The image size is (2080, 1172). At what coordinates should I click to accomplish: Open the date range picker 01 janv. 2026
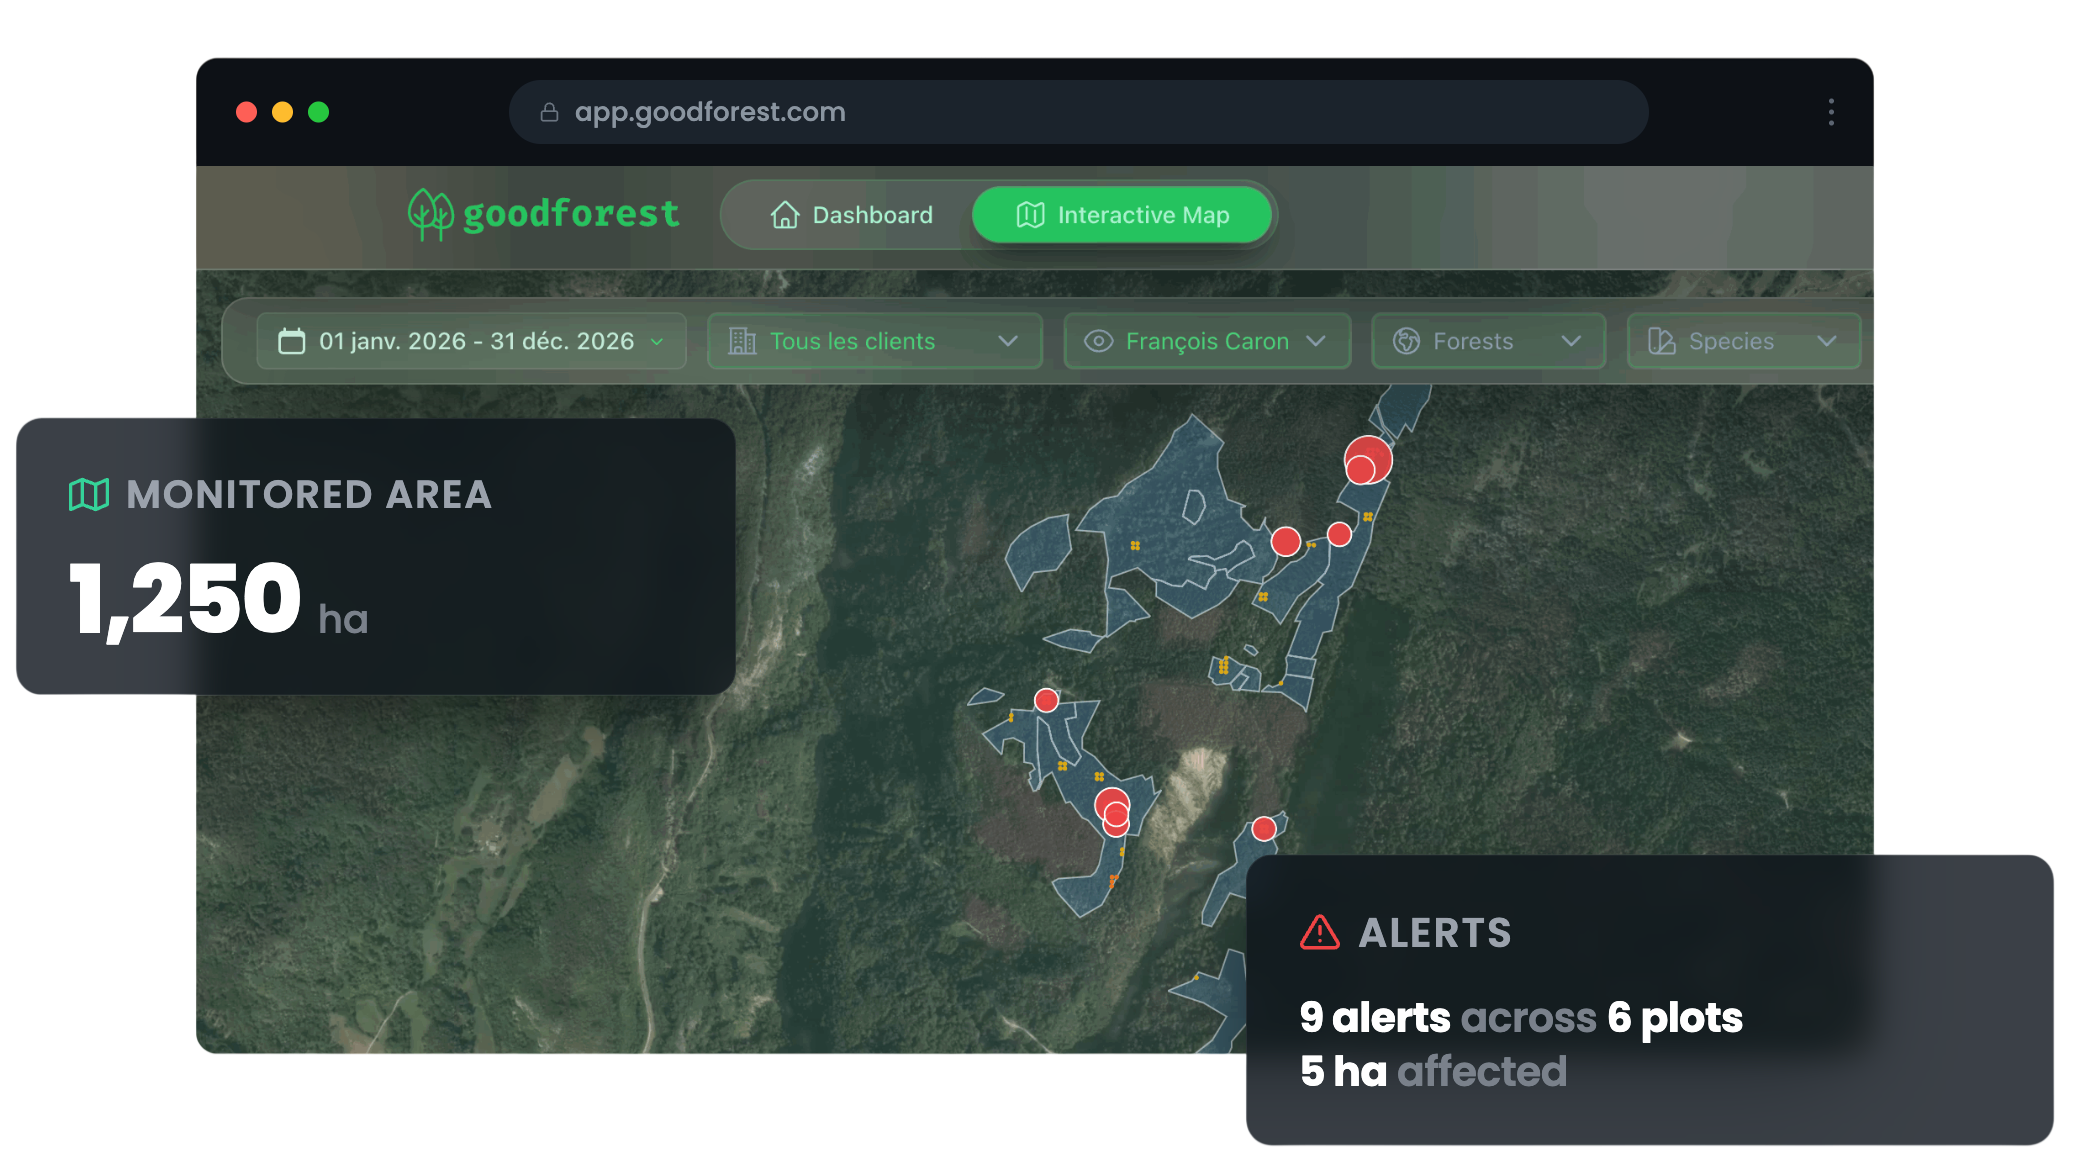point(471,341)
